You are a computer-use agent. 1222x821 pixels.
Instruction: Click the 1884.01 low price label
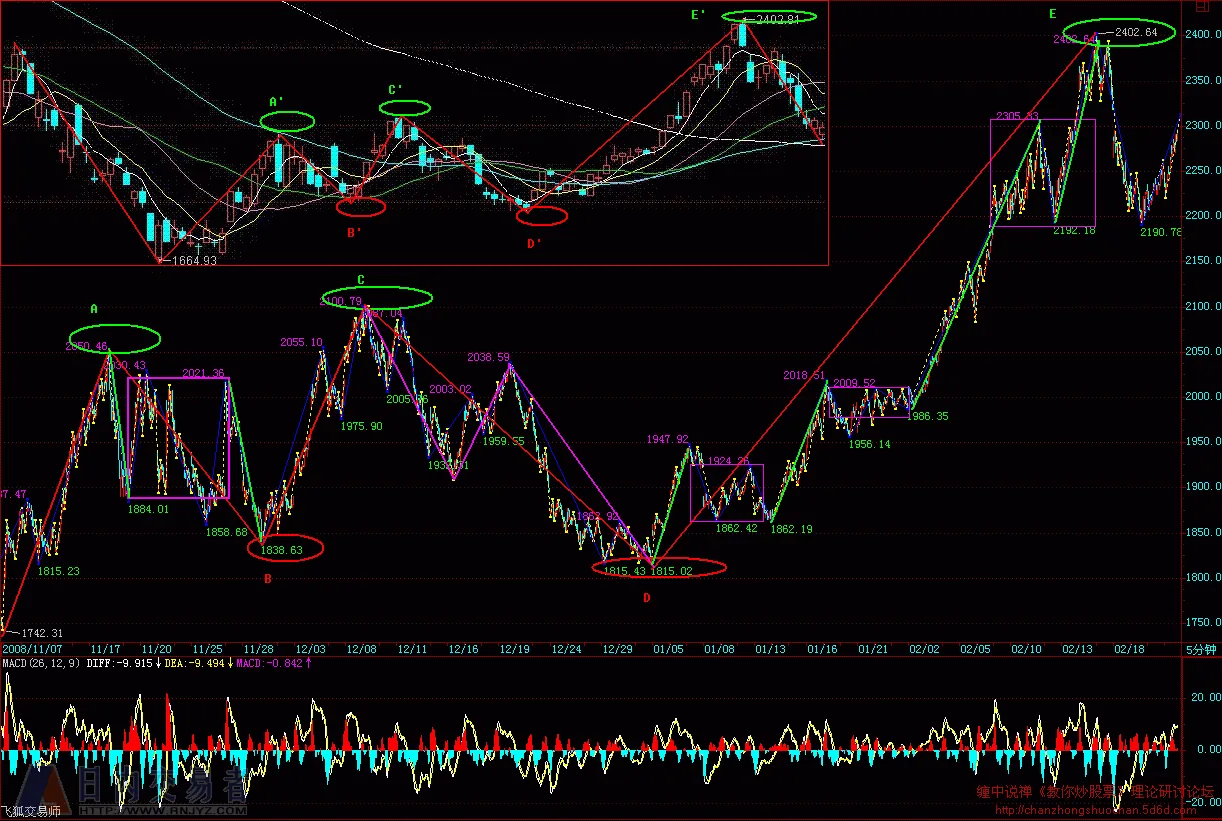click(x=148, y=509)
